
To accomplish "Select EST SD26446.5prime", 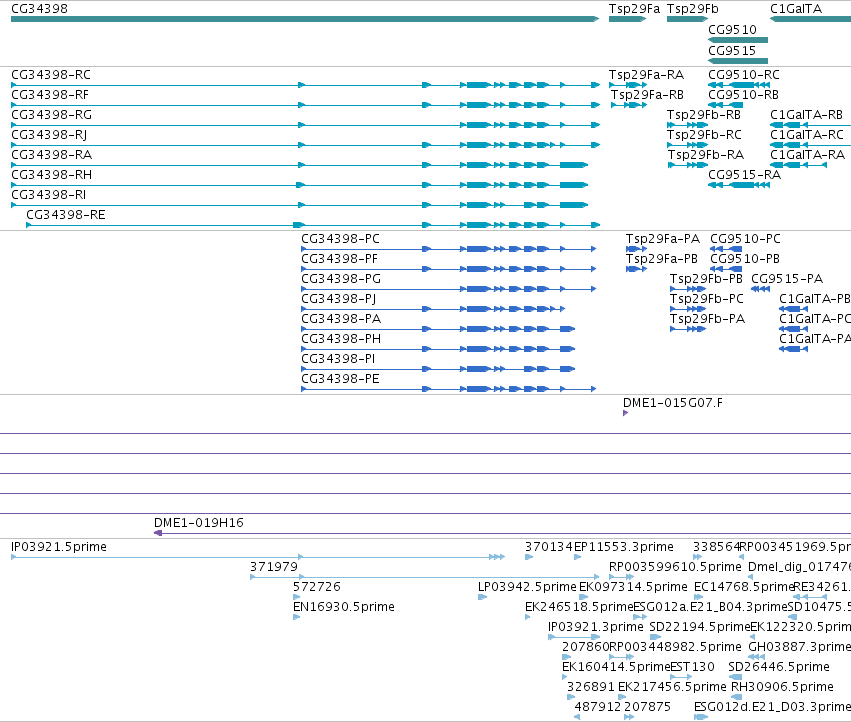I will [735, 677].
